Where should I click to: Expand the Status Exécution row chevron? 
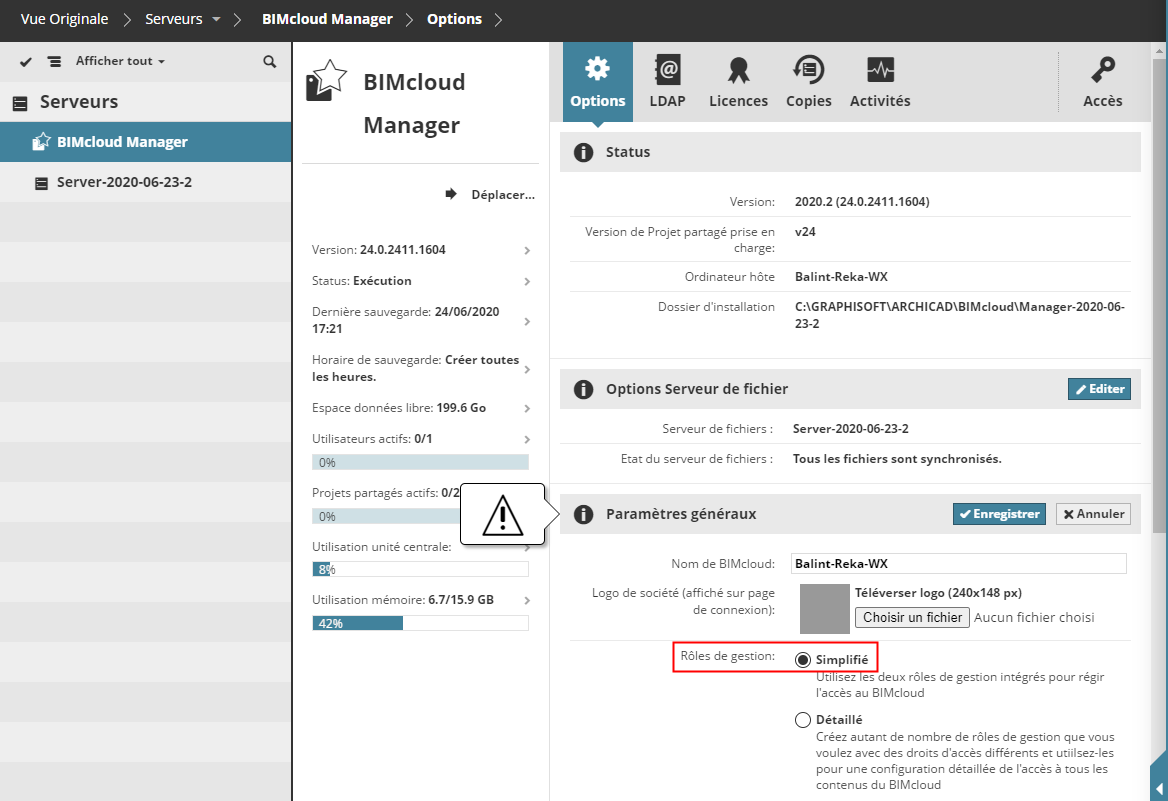point(527,282)
